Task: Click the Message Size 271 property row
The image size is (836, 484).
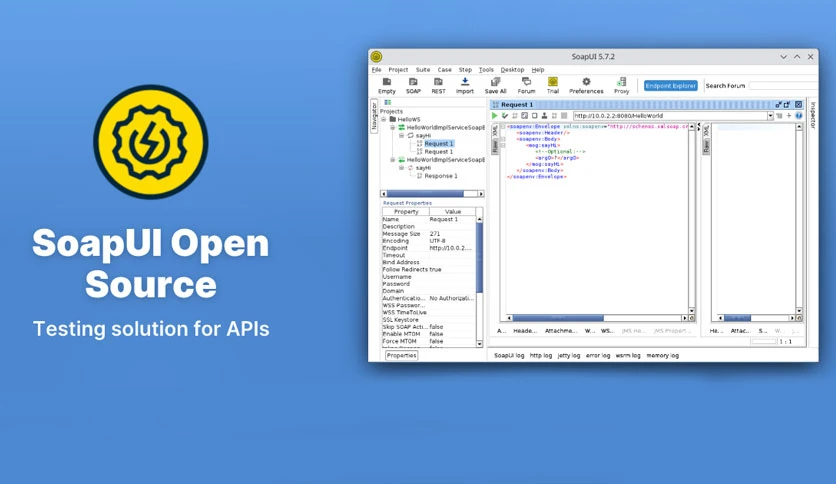Action: (428, 234)
